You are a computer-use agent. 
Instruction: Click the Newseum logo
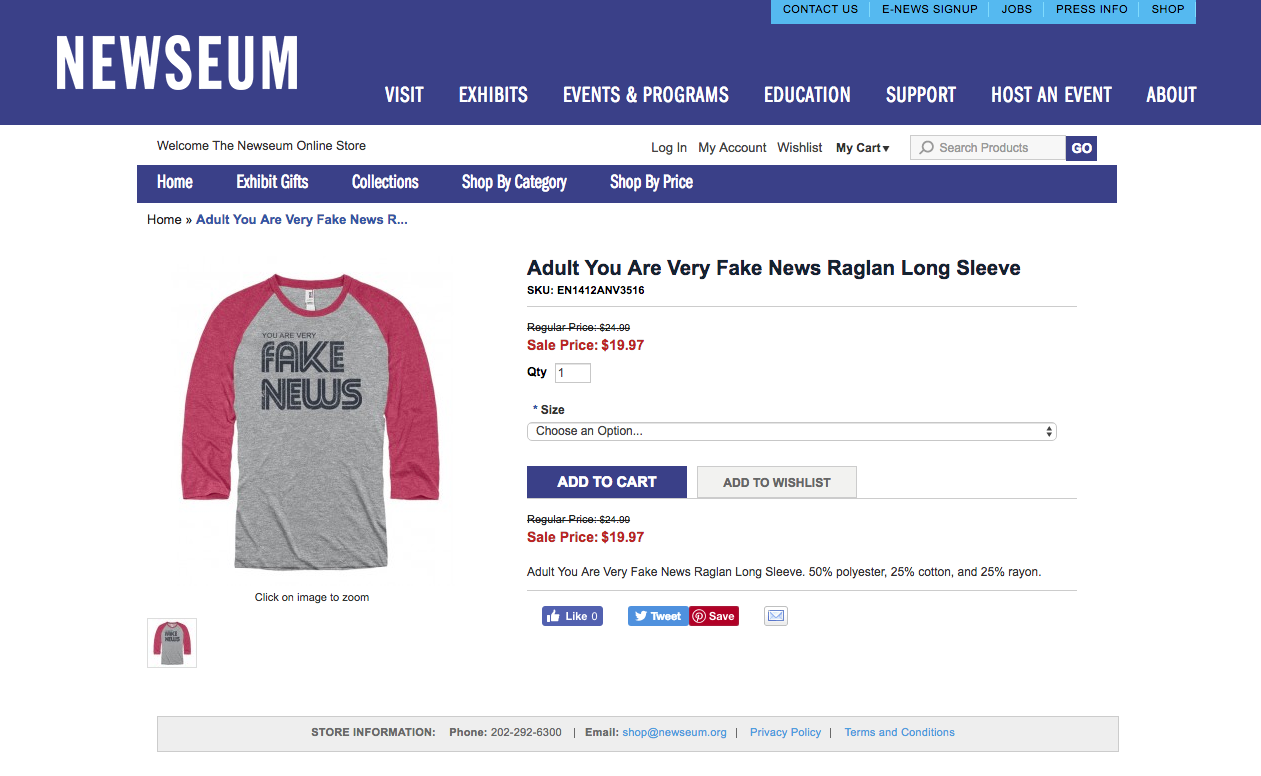point(177,64)
